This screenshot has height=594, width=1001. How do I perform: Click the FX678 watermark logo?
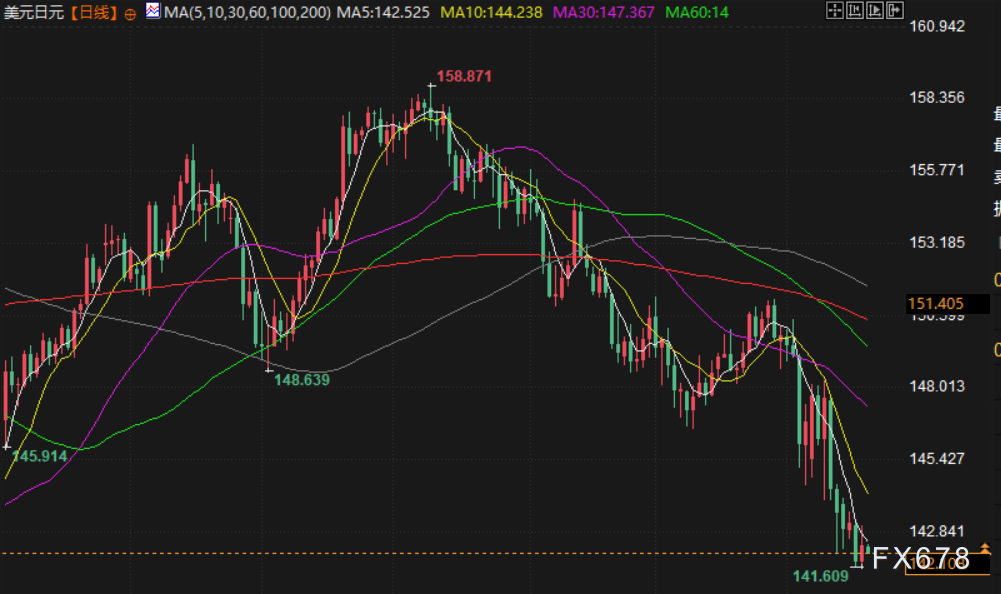920,558
